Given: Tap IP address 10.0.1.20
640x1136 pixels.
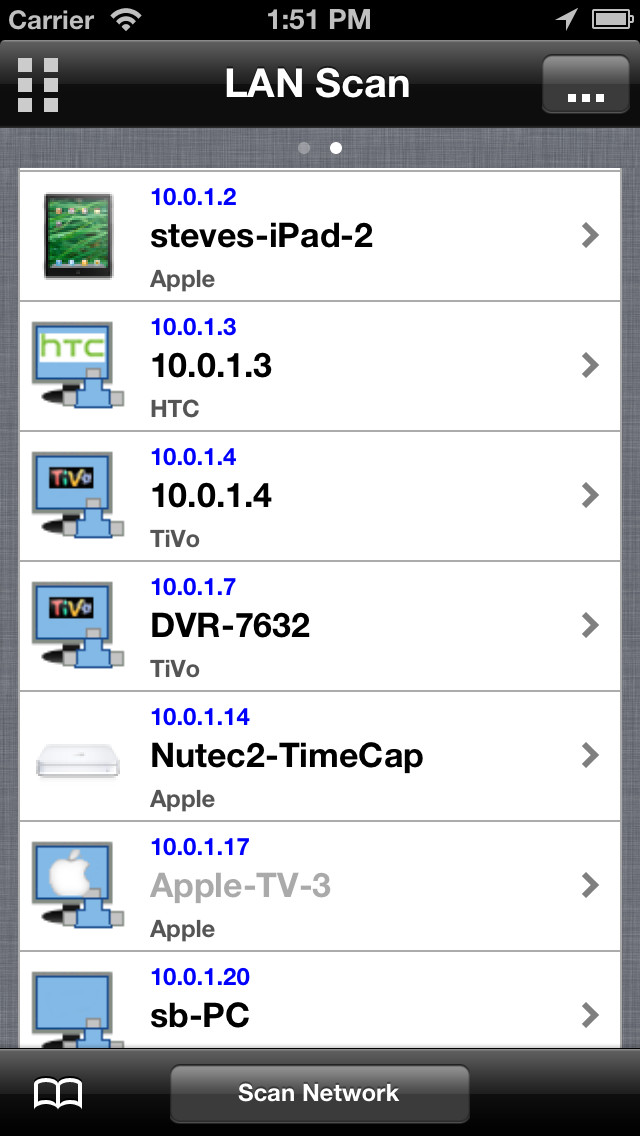Looking at the screenshot, I should point(200,977).
